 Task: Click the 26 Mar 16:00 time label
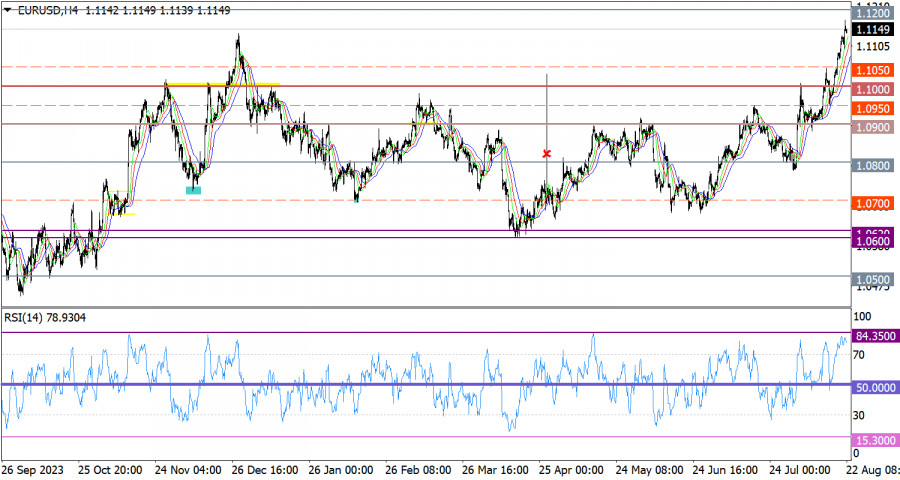pyautogui.click(x=495, y=470)
